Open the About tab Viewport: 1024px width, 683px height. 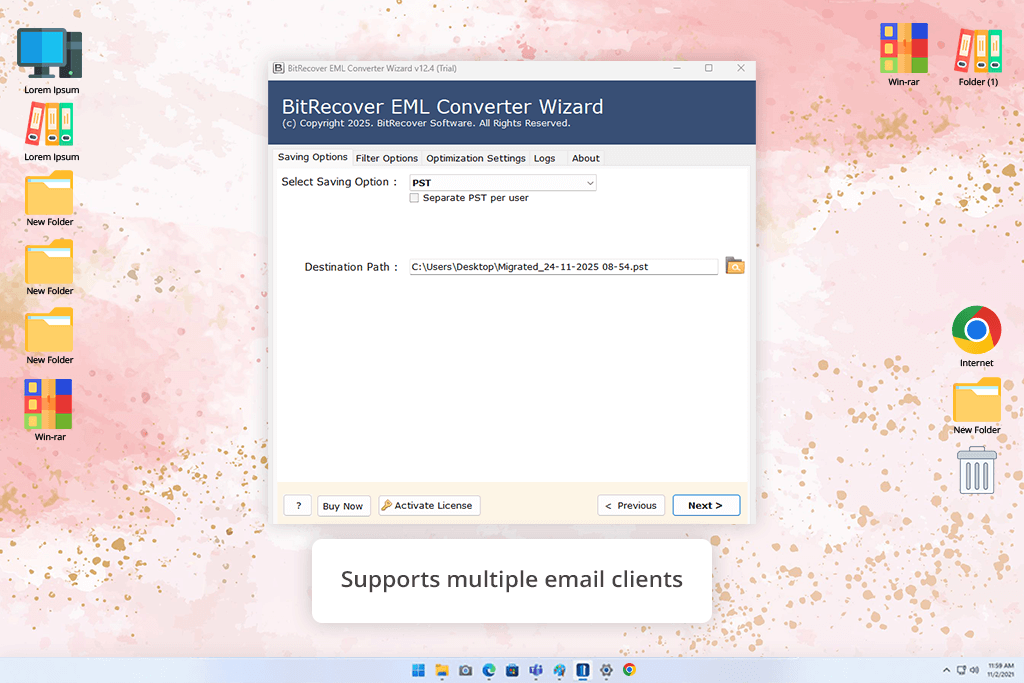(585, 158)
